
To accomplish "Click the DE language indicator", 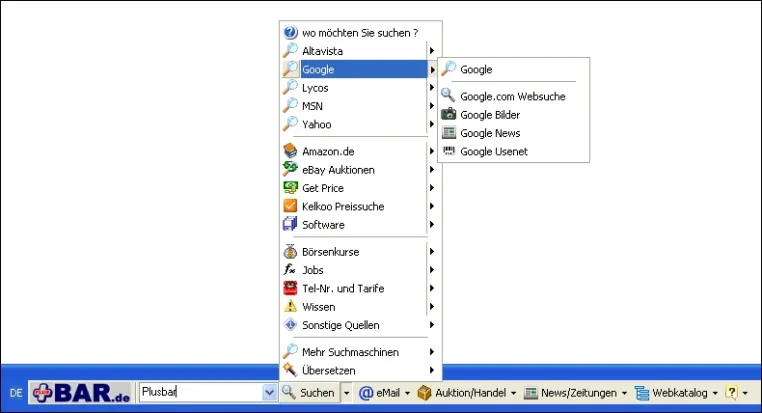I will (16, 393).
